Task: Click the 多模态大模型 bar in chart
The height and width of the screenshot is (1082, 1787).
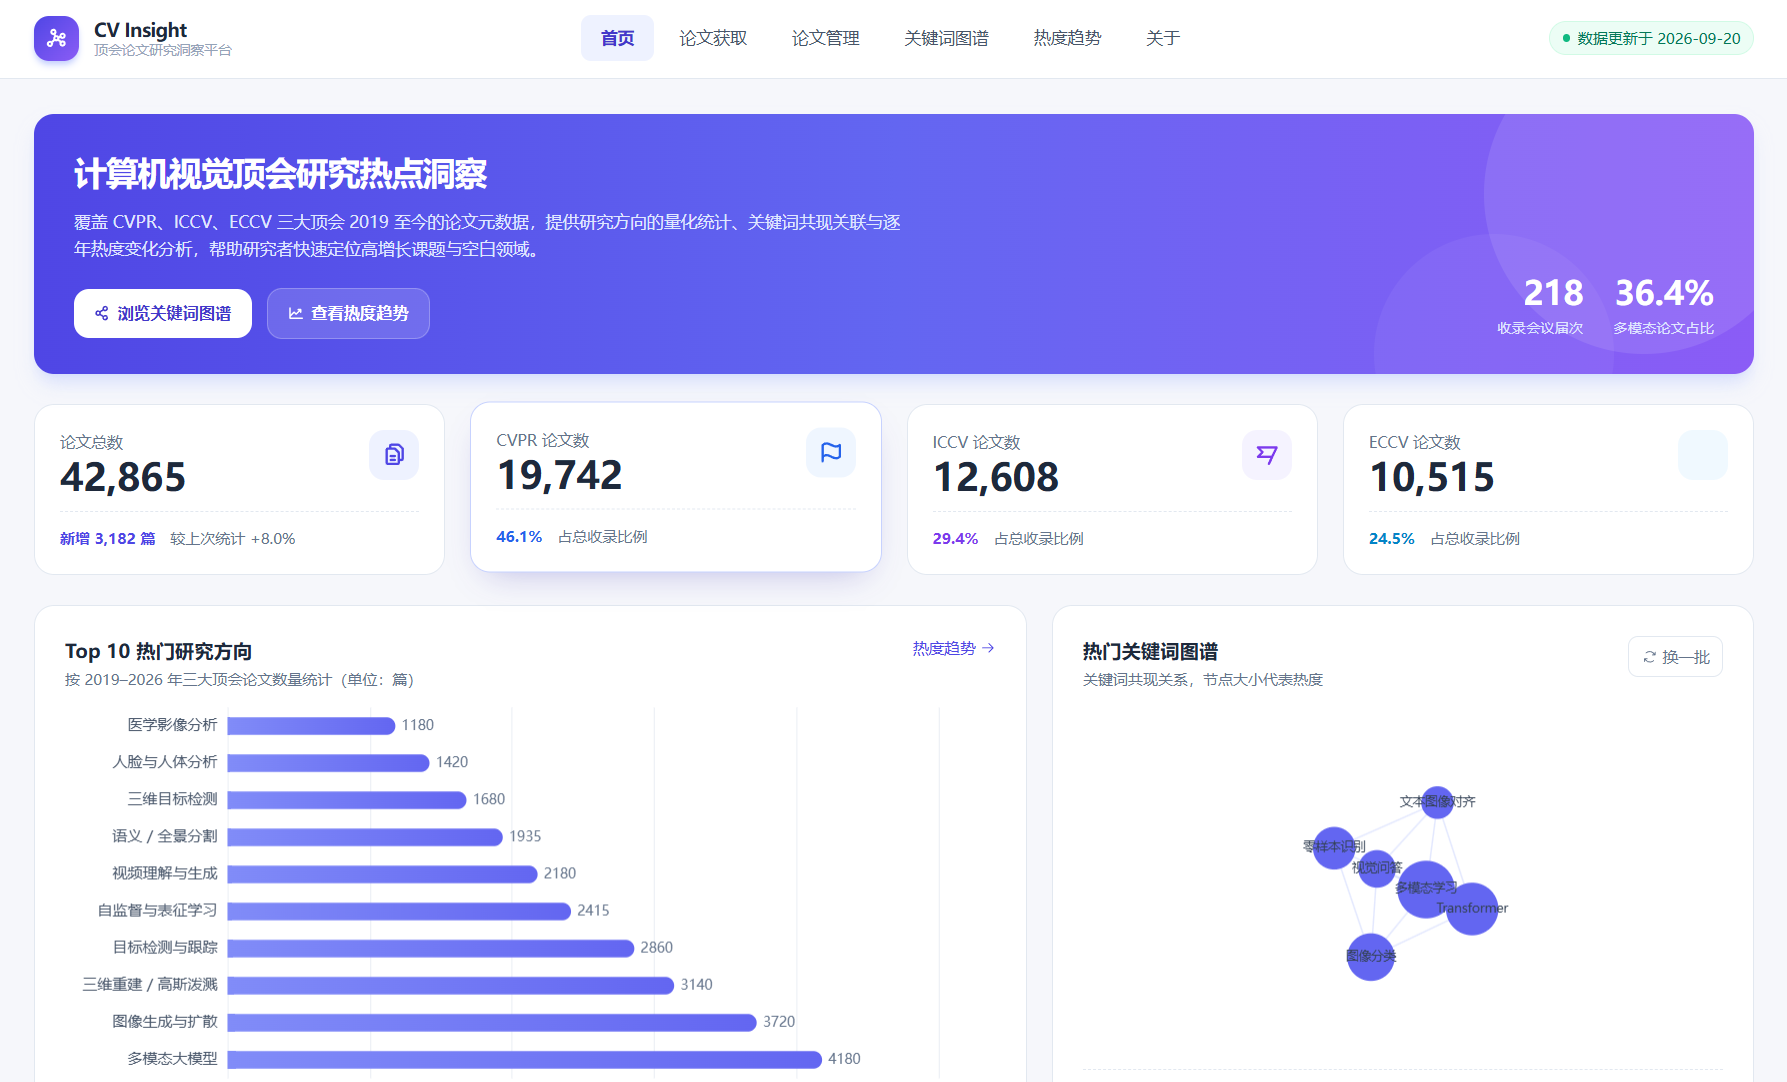Action: click(x=525, y=1059)
